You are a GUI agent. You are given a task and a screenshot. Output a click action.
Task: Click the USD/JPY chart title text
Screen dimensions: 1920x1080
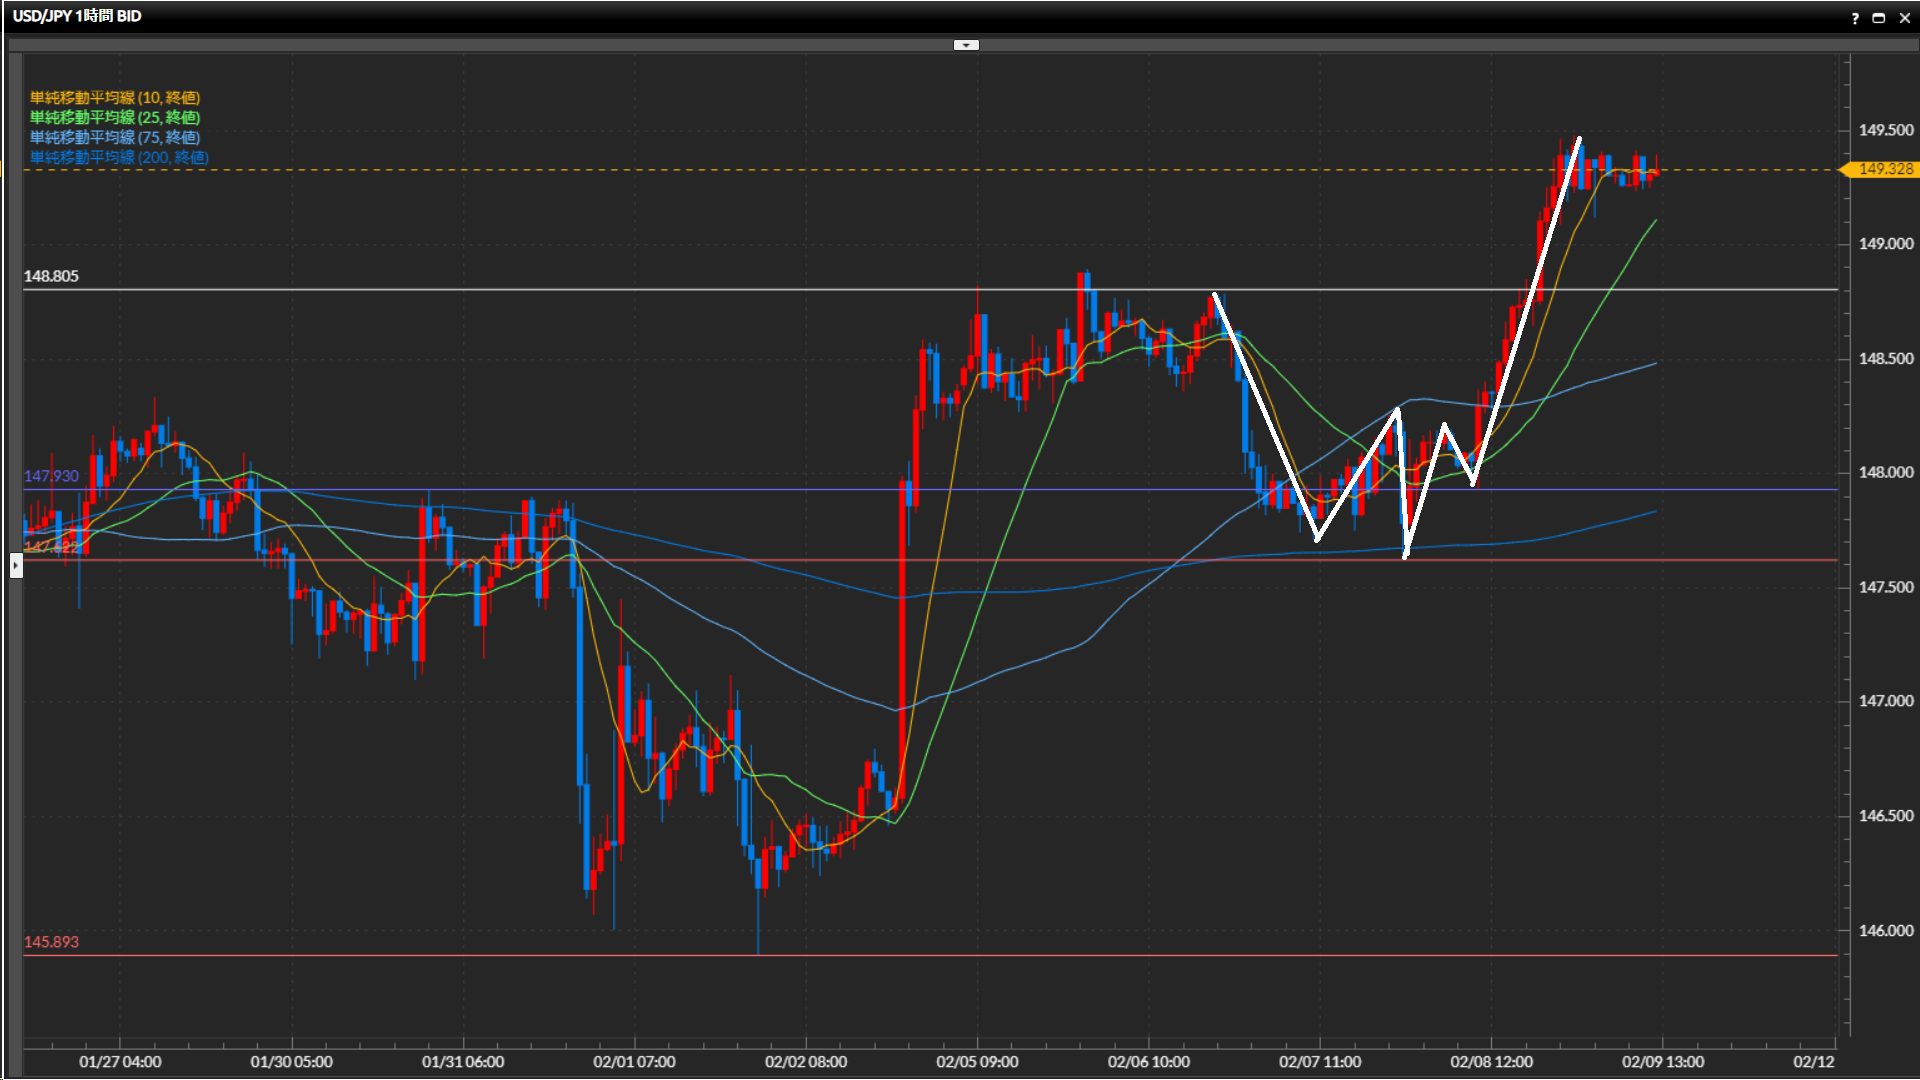(x=77, y=16)
